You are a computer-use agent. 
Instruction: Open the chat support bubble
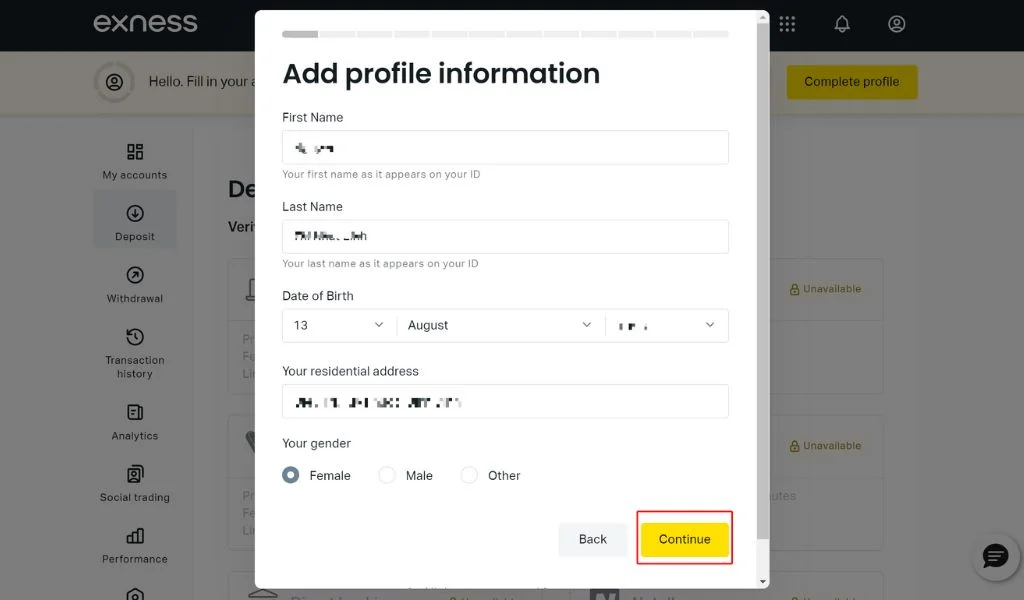pyautogui.click(x=995, y=556)
